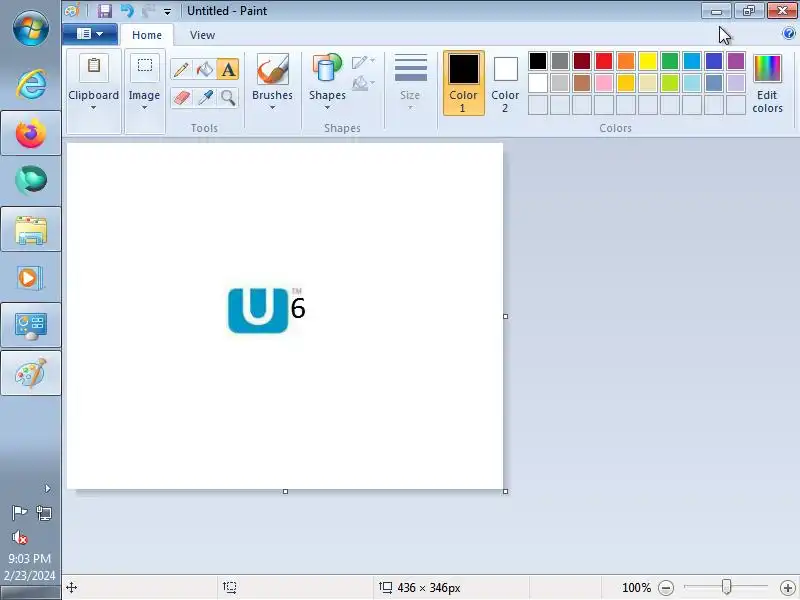
Task: Click the Paste clipboard icon
Action: point(94,66)
